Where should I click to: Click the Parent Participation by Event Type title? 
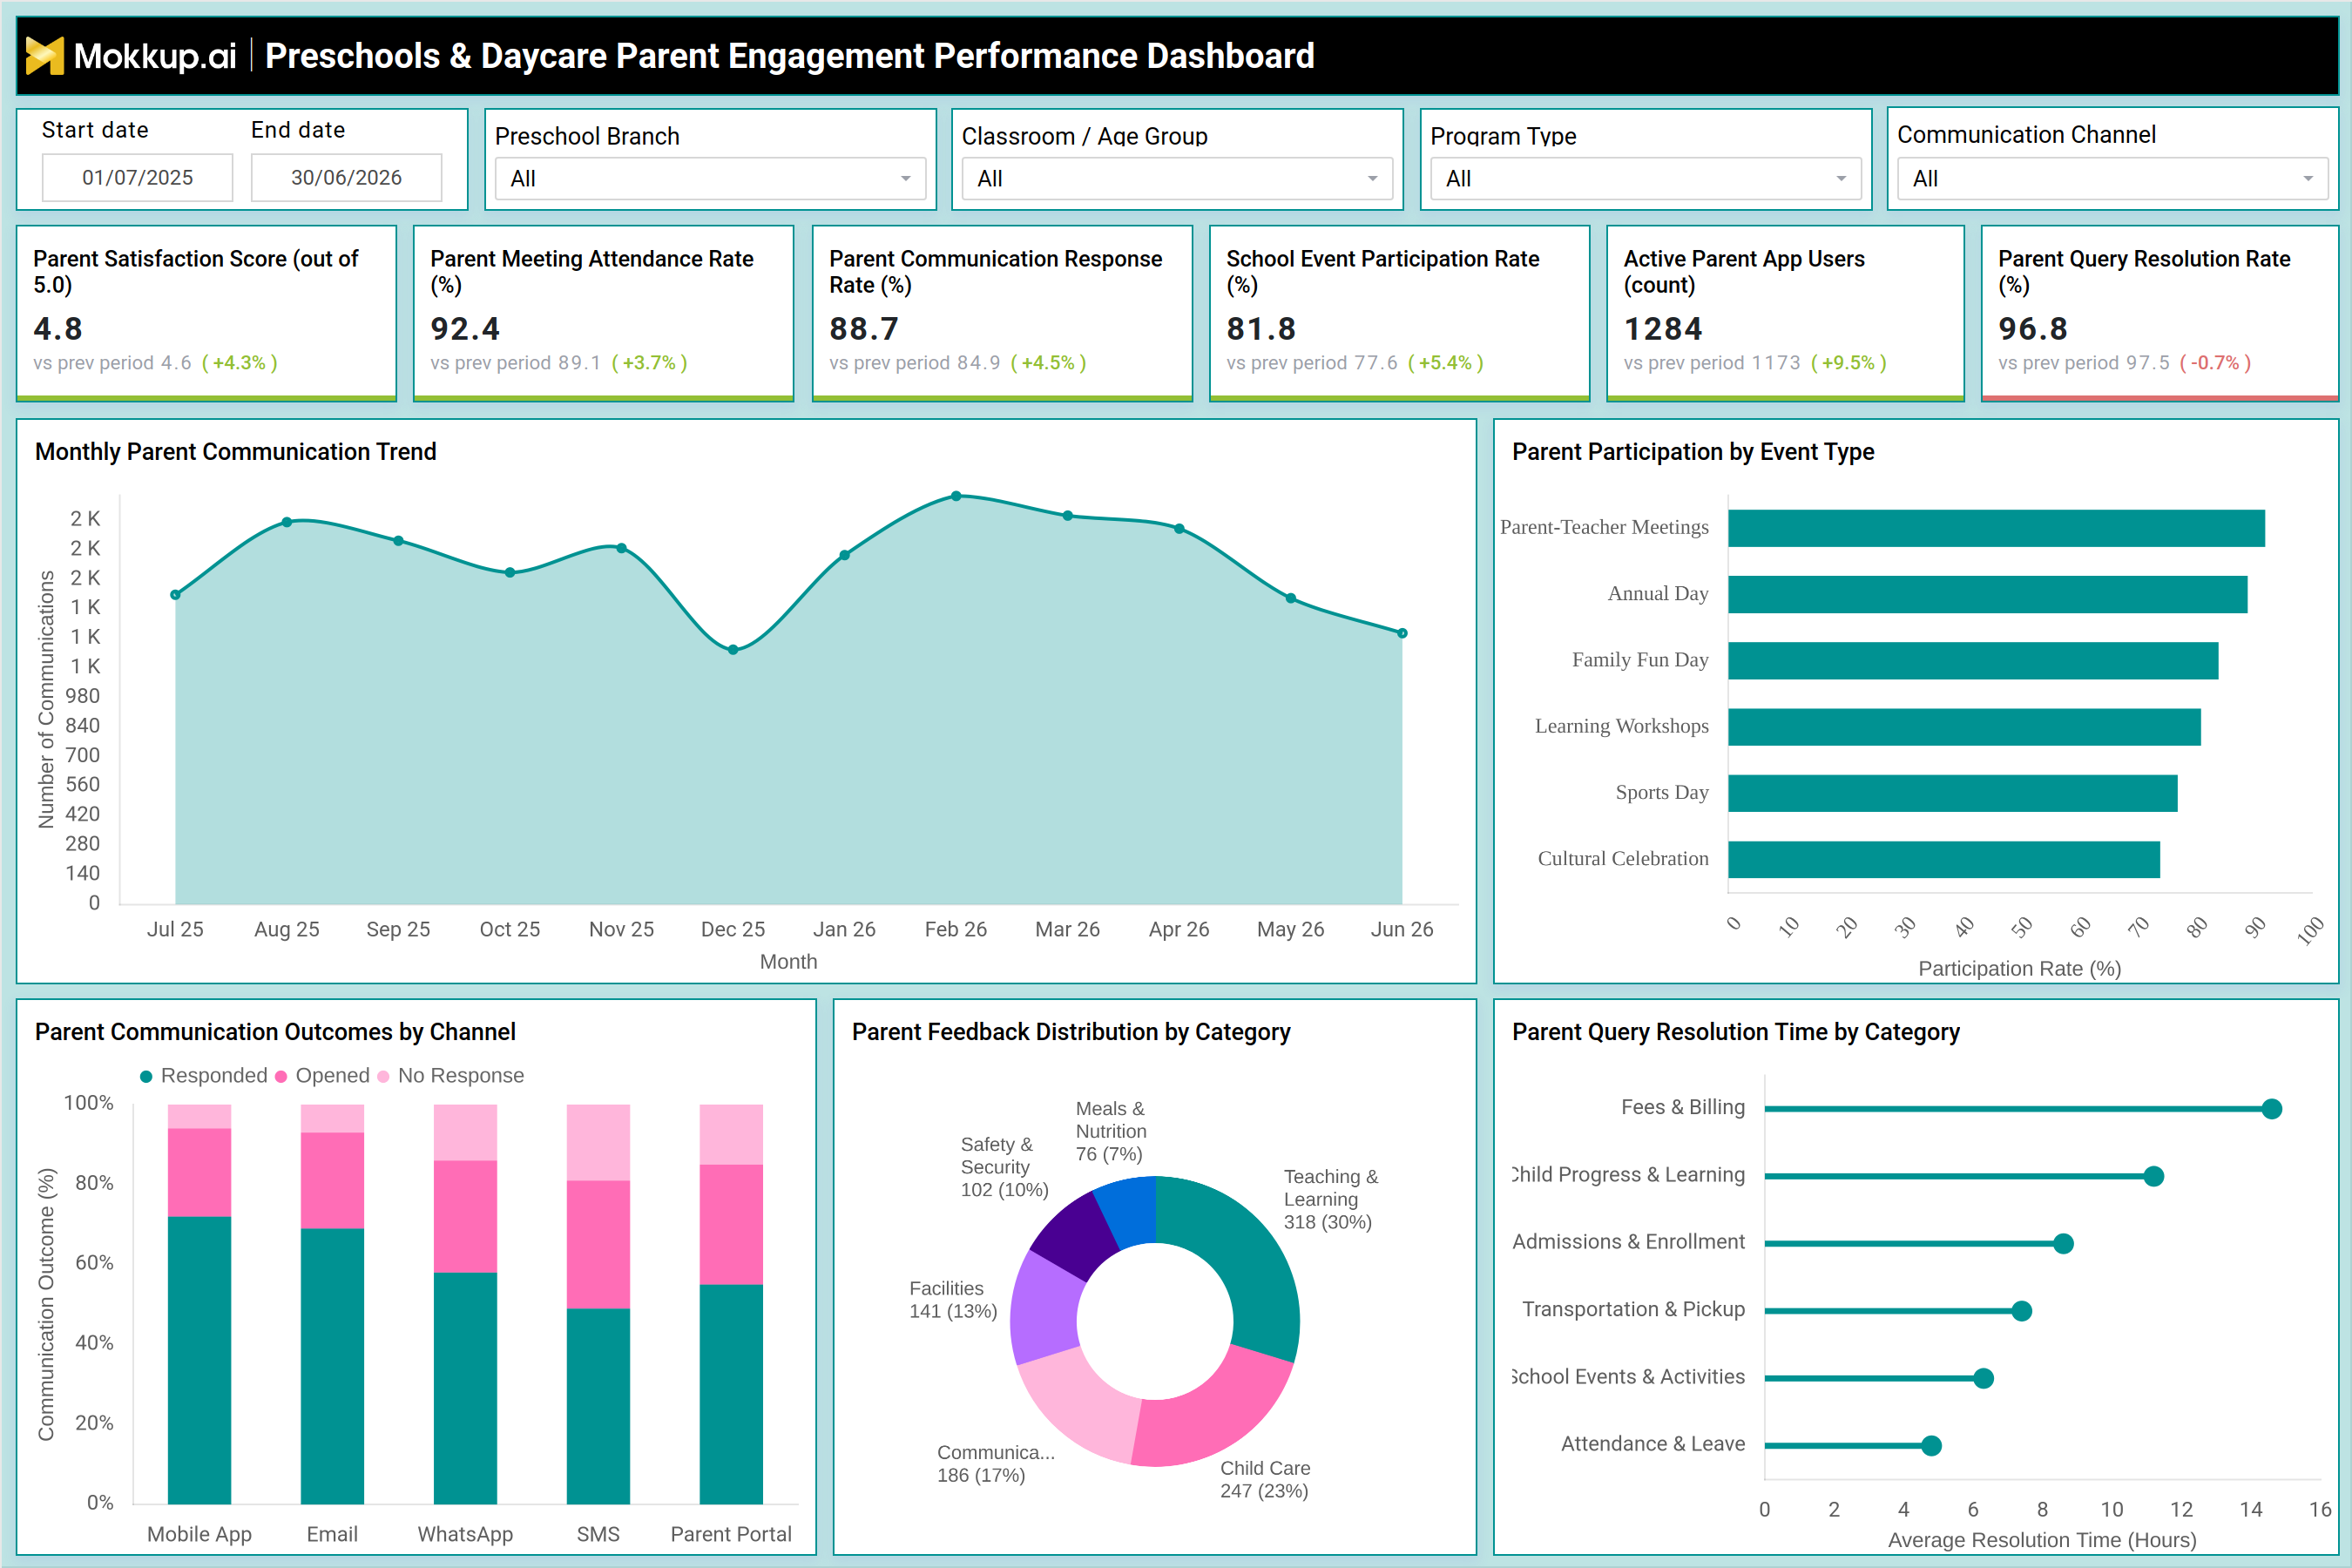click(x=1693, y=452)
